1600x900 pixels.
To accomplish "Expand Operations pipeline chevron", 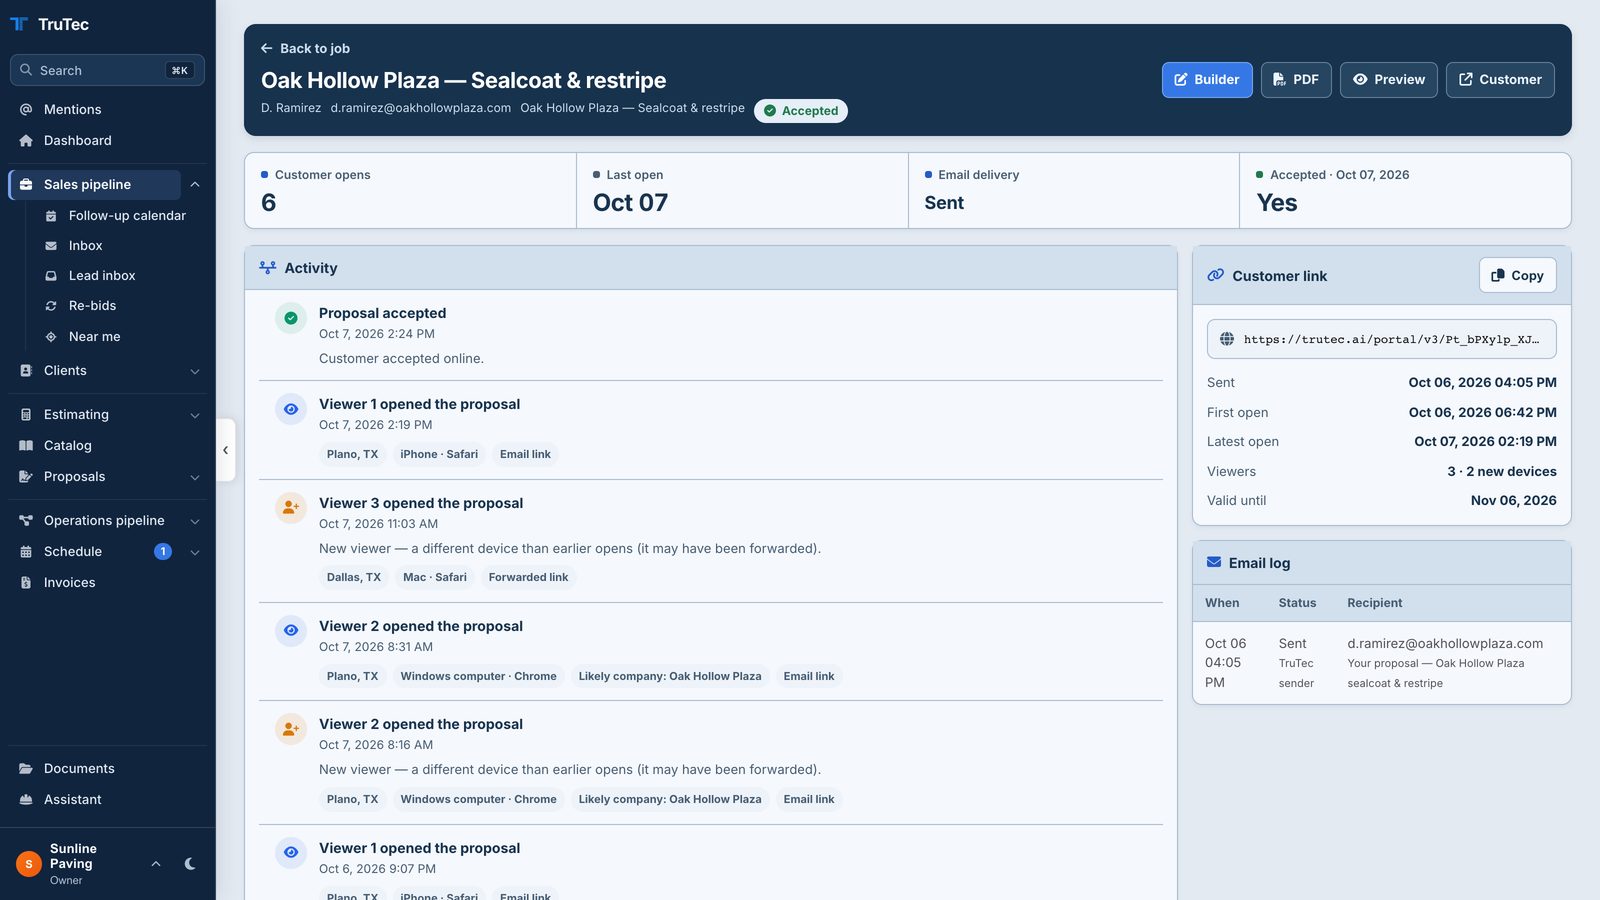I will click(195, 521).
